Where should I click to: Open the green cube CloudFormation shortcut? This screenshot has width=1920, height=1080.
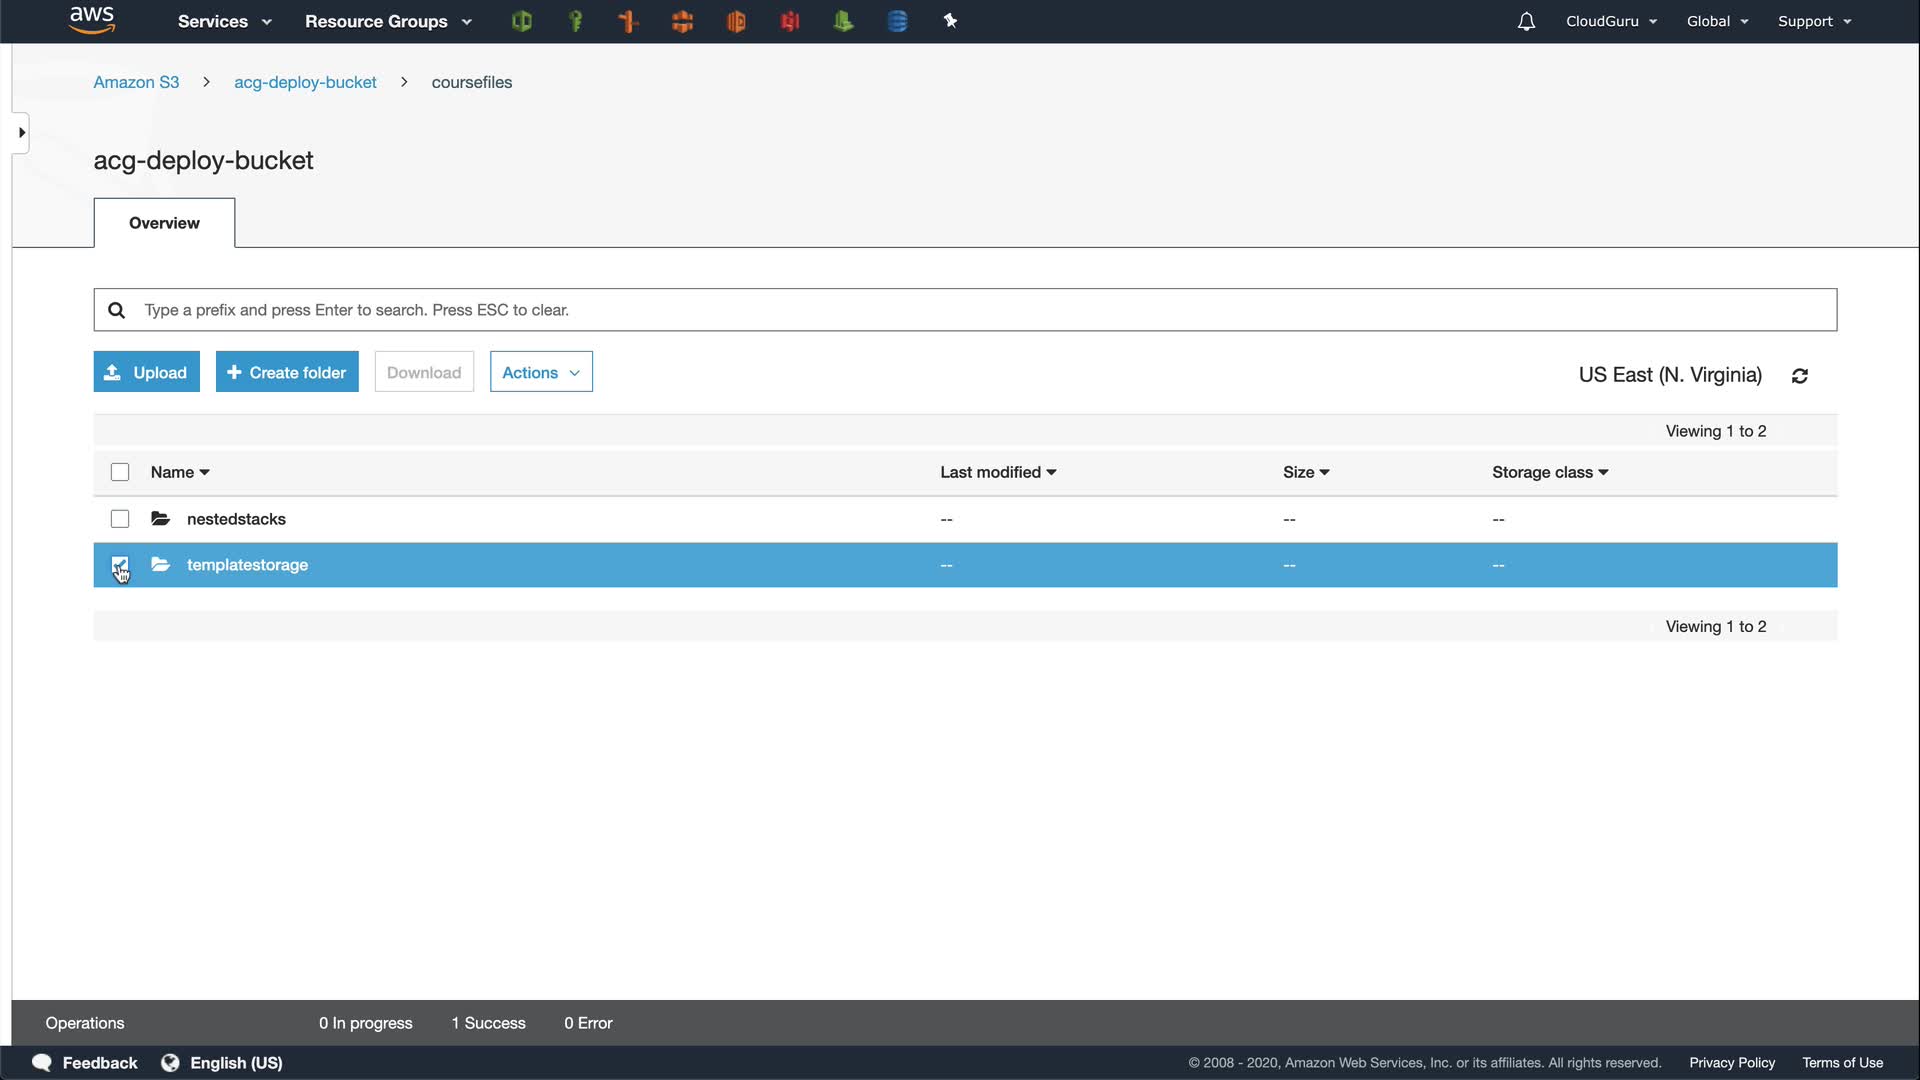(x=521, y=21)
